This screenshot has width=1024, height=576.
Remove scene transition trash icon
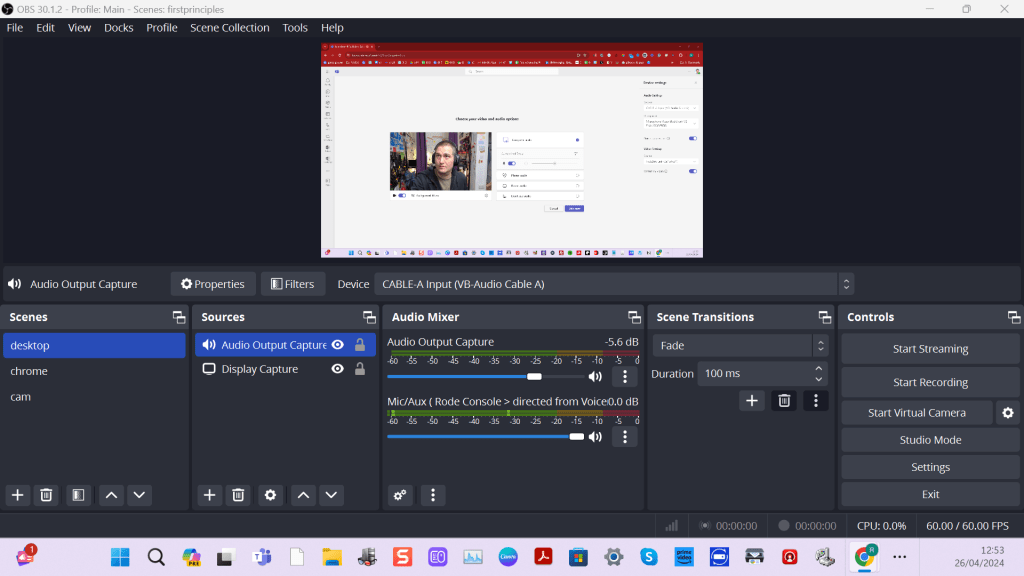click(784, 400)
